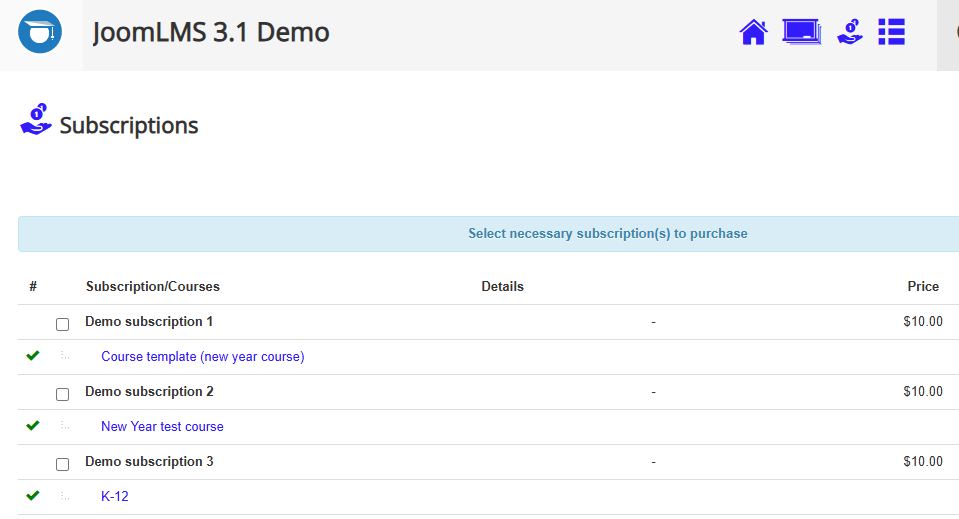Click the JoomLMS graduation cap logo

[x=40, y=33]
